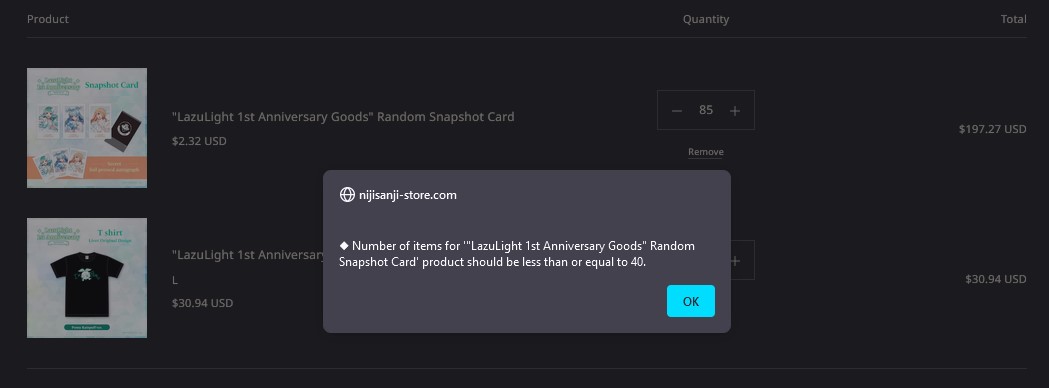
Task: Increase Snapshot Card quantity with the plus icon
Action: pos(735,110)
